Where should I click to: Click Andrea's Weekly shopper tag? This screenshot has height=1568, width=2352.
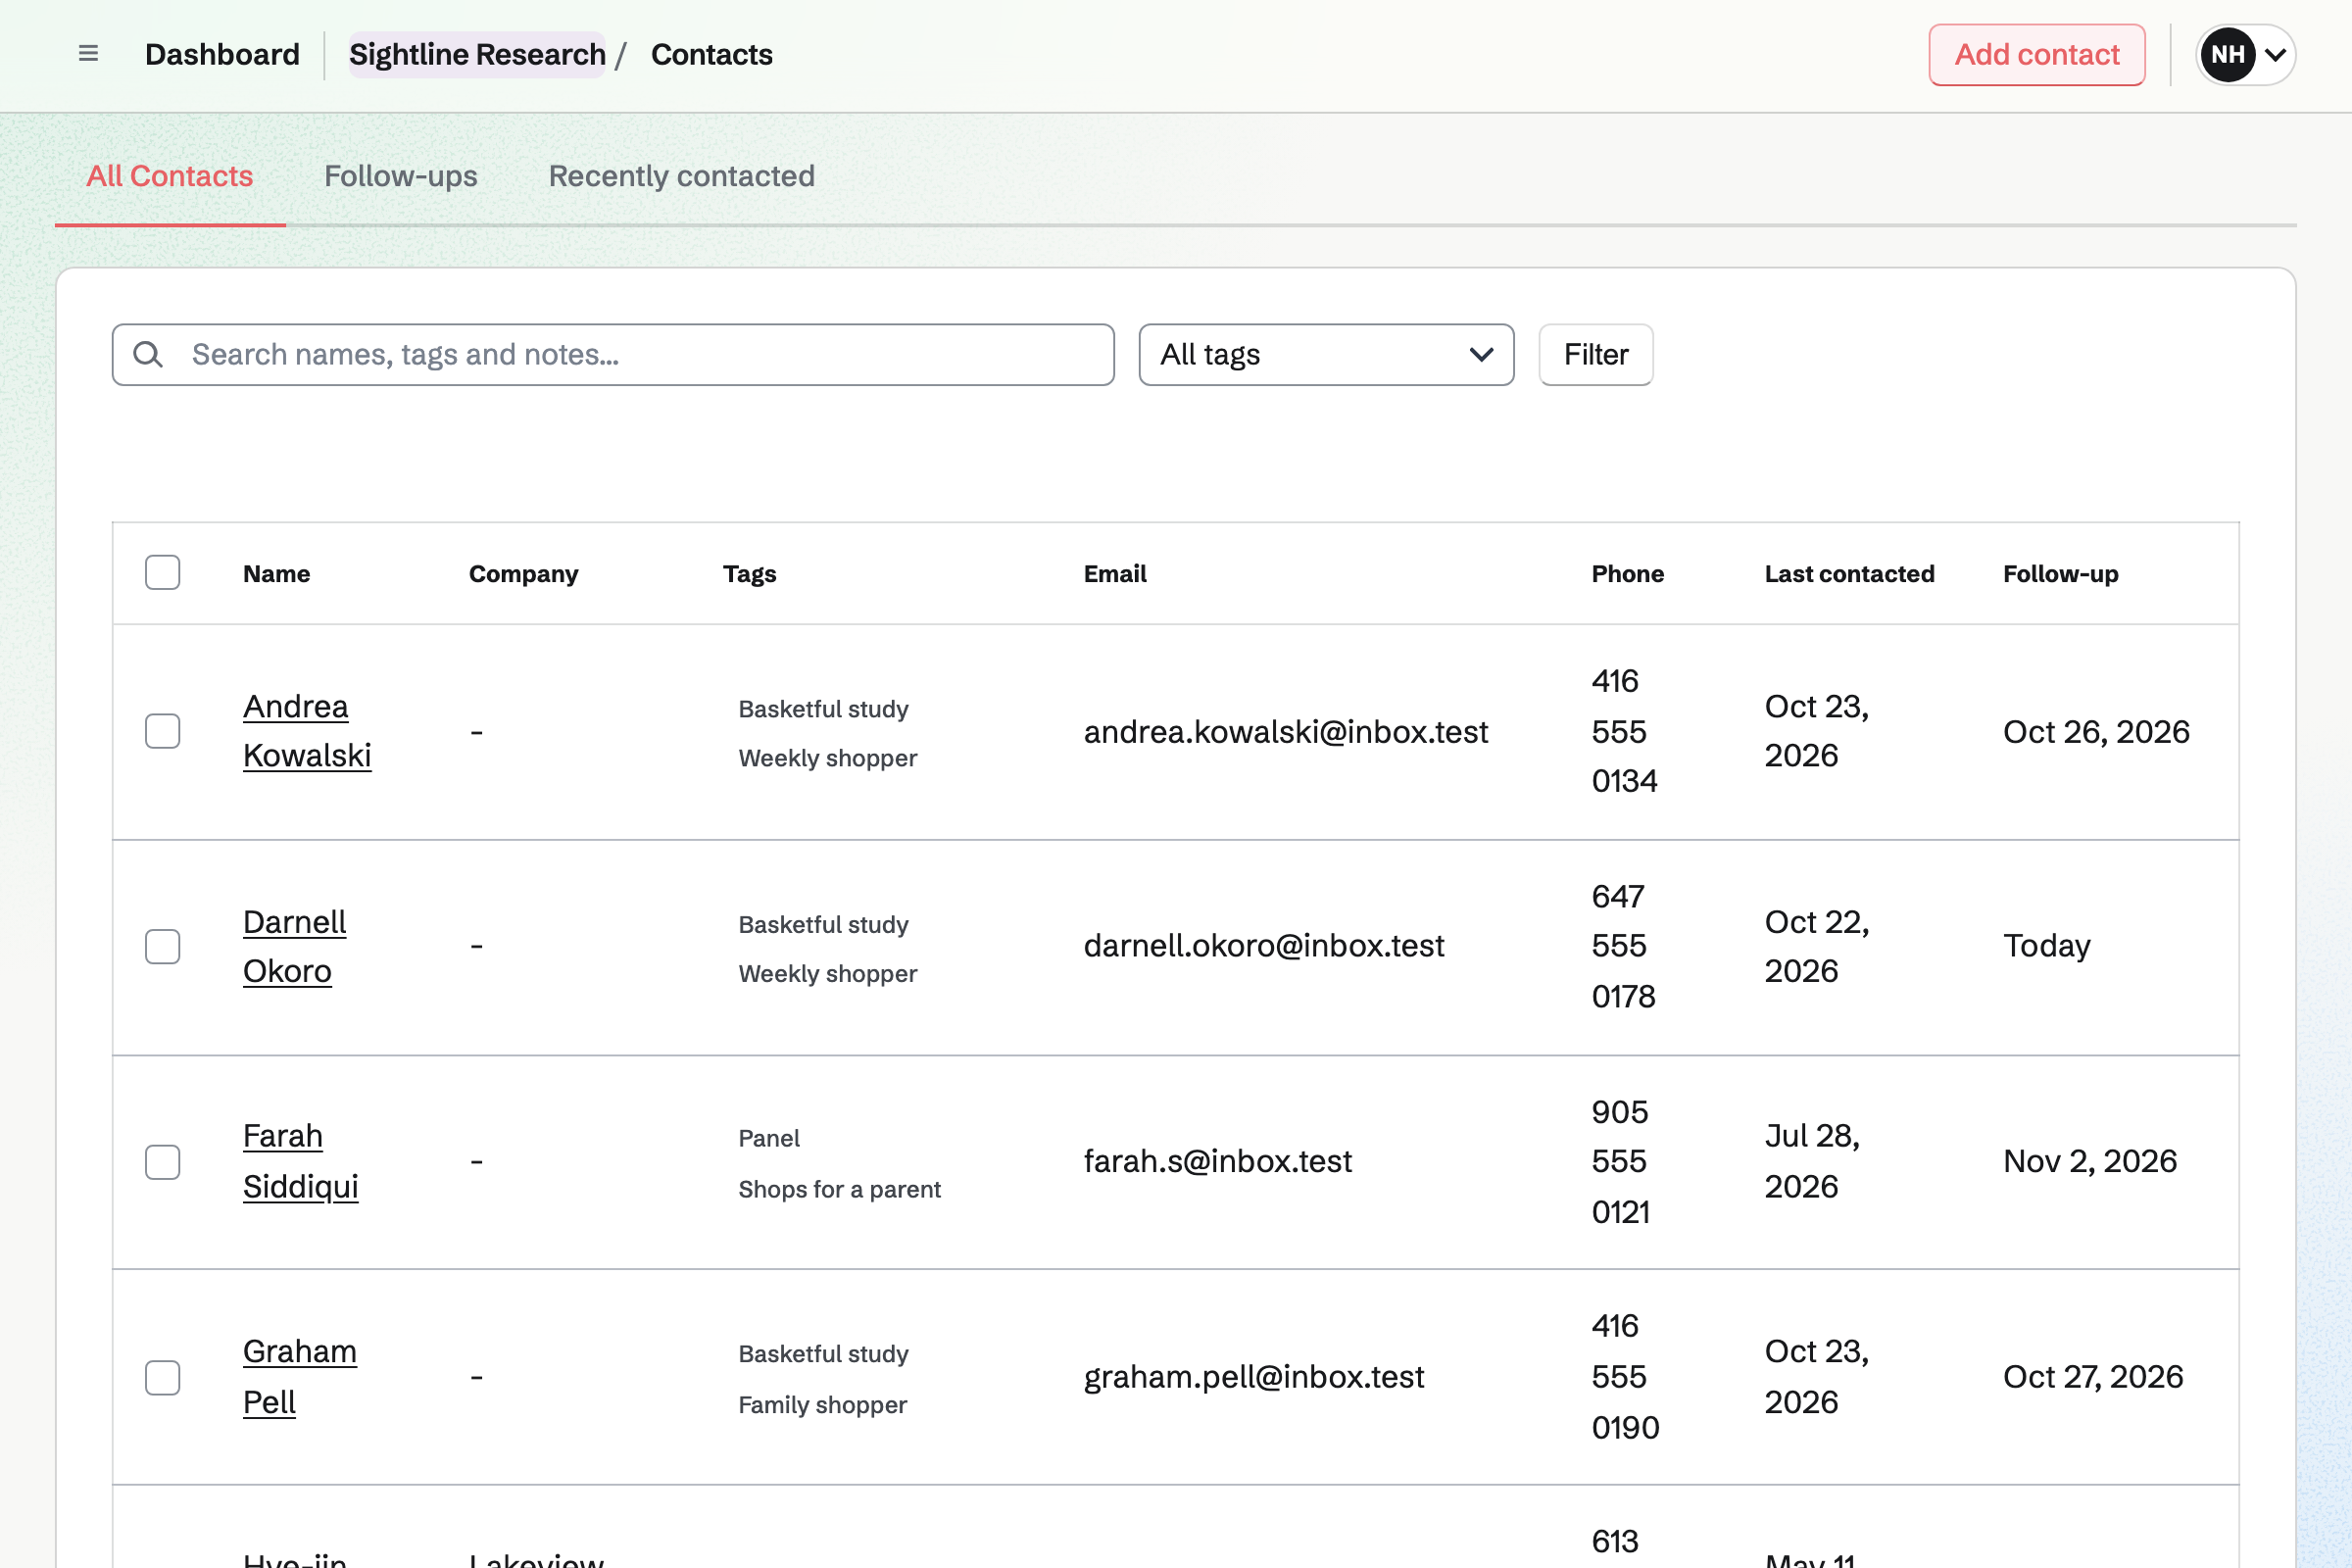(x=827, y=758)
